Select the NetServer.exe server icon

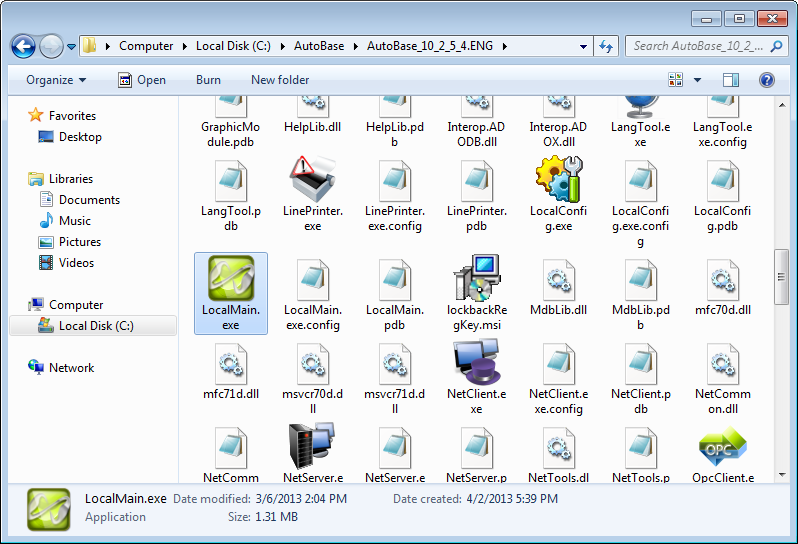312,446
